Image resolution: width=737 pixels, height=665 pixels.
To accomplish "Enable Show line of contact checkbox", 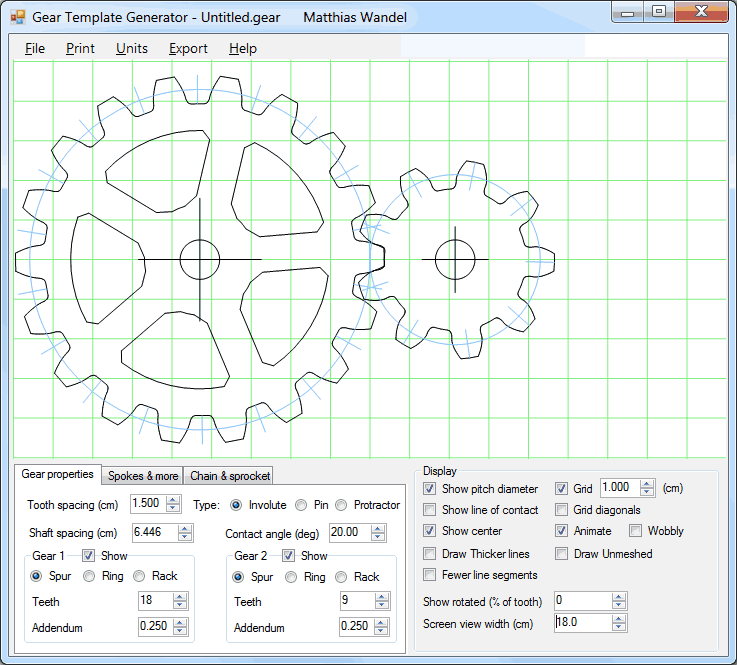I will pos(430,510).
